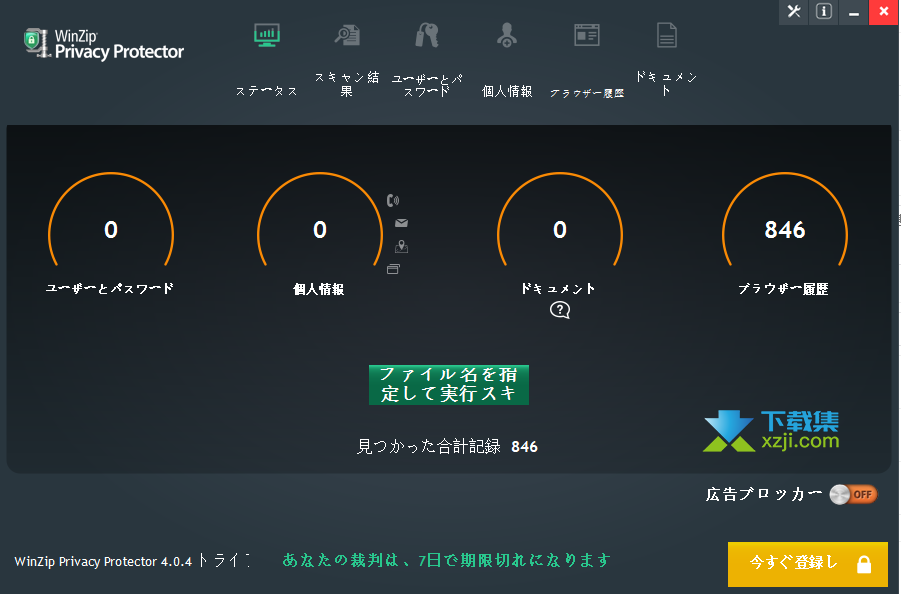This screenshot has height=594, width=901.
Task: Switch to the ステータス tab label
Action: pyautogui.click(x=267, y=91)
